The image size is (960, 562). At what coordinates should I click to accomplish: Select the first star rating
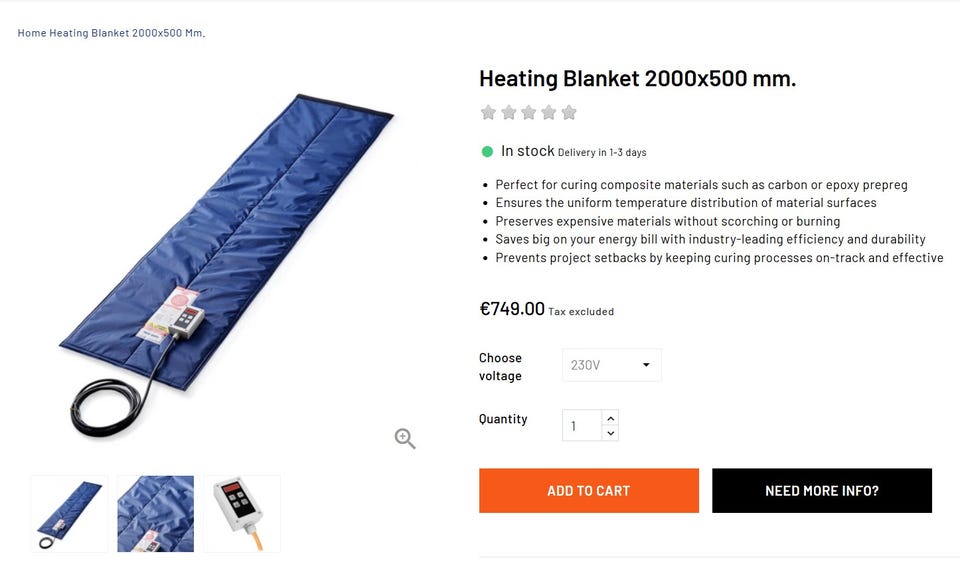488,113
